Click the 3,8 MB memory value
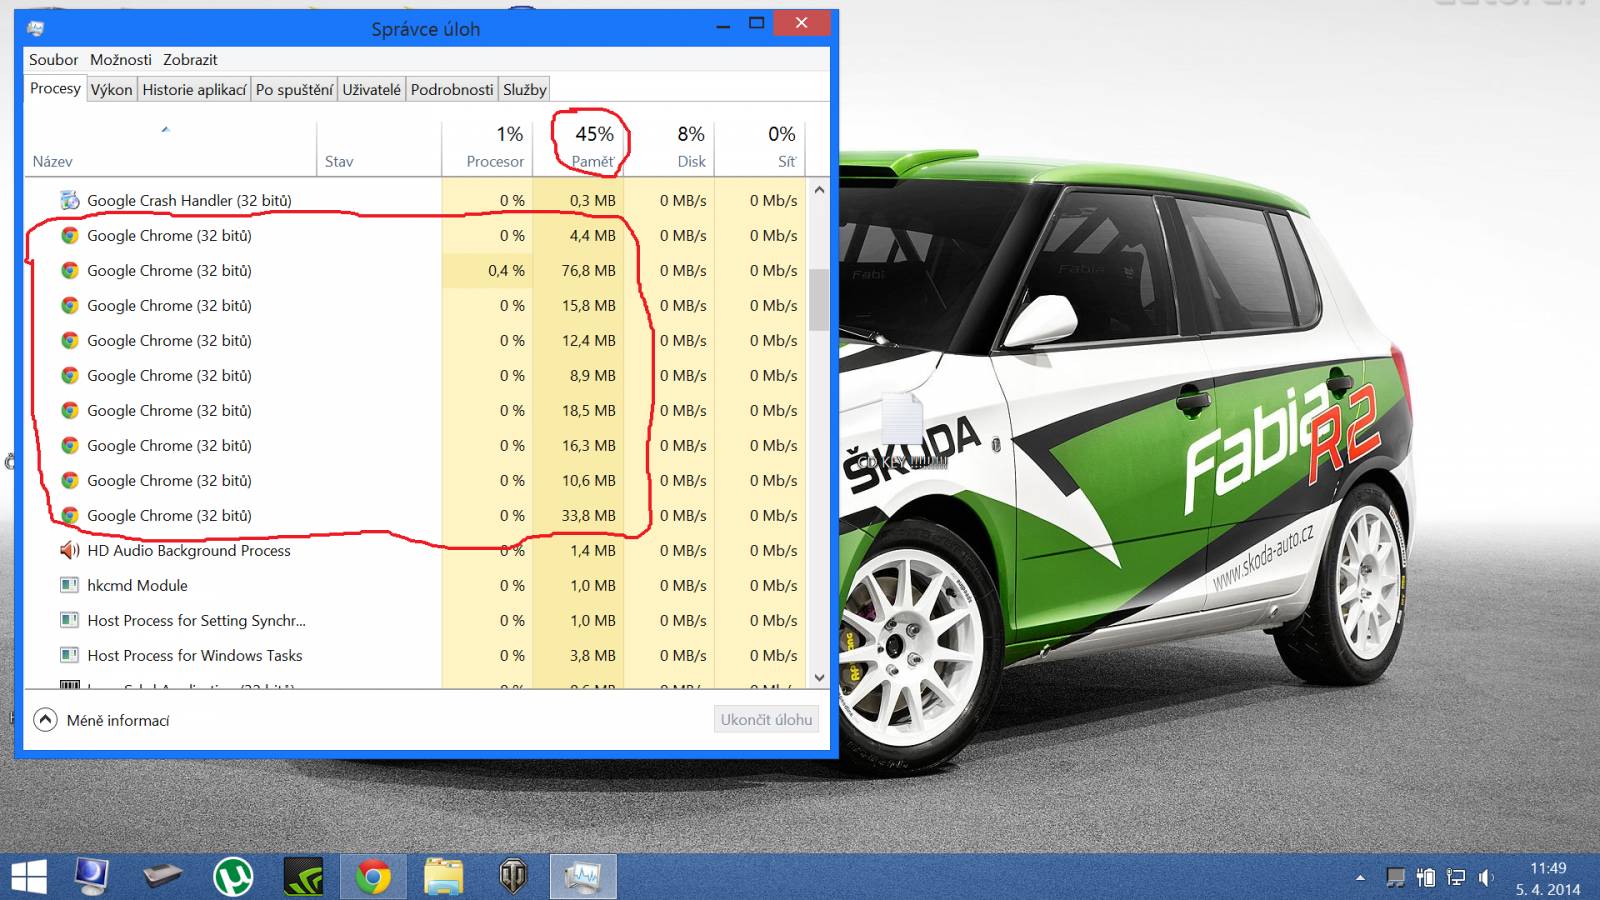Image resolution: width=1600 pixels, height=900 pixels. 592,655
